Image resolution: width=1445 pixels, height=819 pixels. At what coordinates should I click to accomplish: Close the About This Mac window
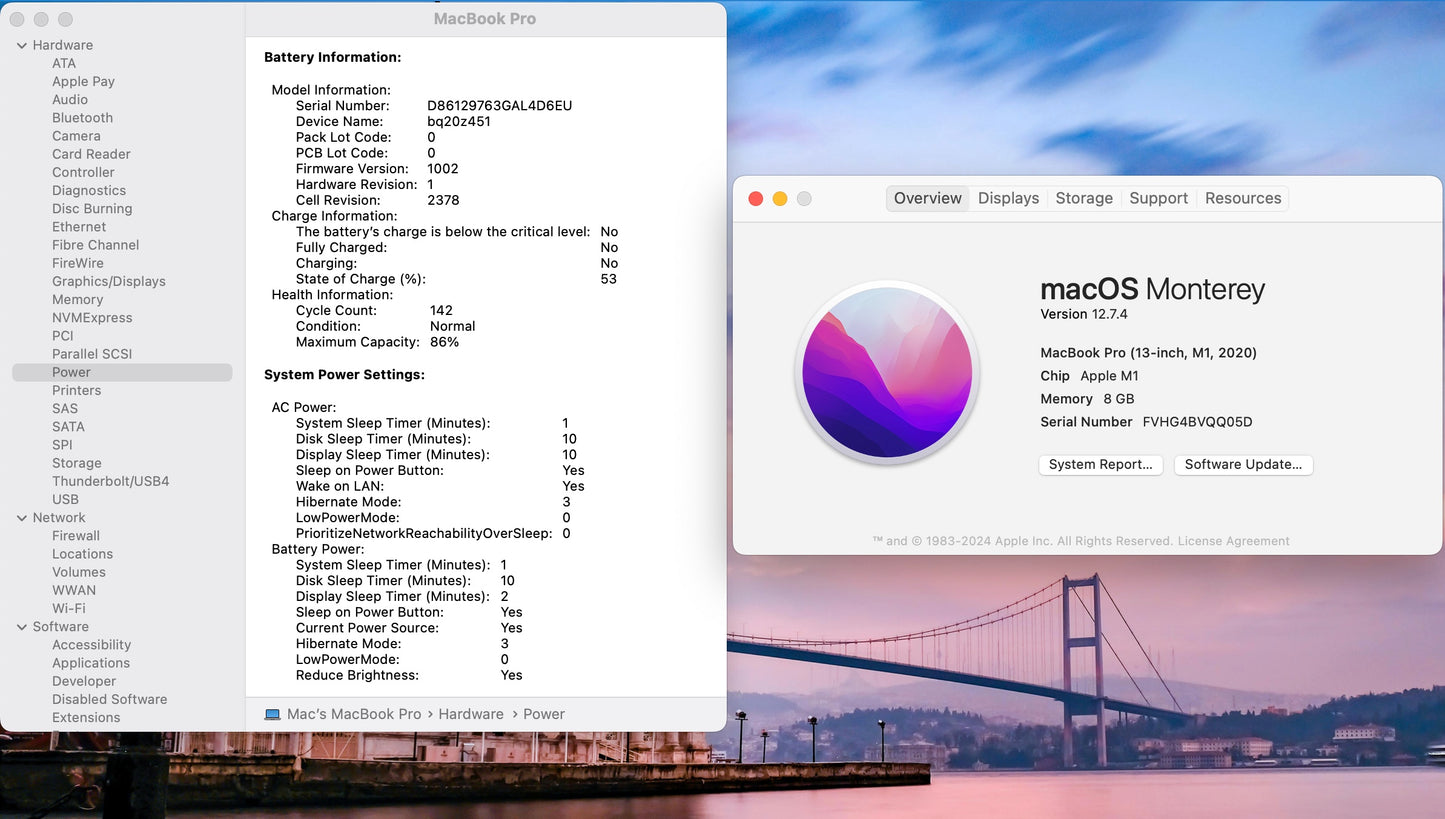[x=756, y=199]
